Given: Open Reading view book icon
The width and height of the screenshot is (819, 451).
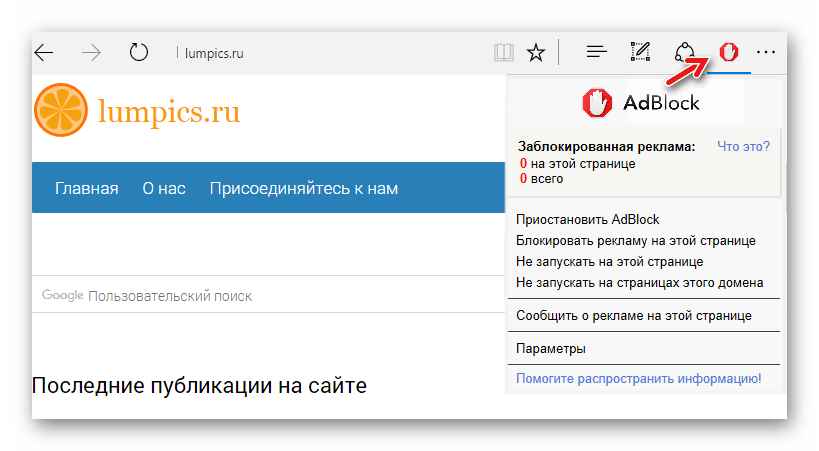Looking at the screenshot, I should pyautogui.click(x=504, y=53).
